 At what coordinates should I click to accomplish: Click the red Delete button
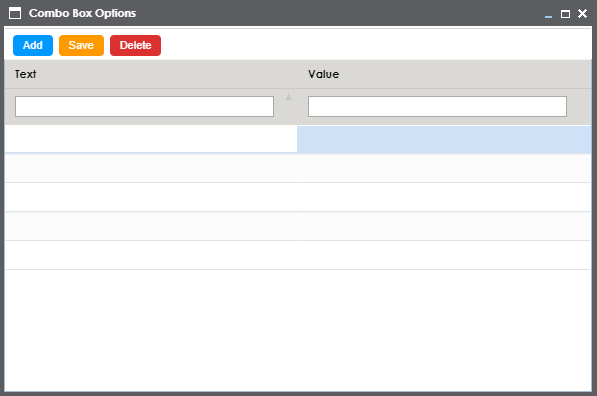pos(135,45)
